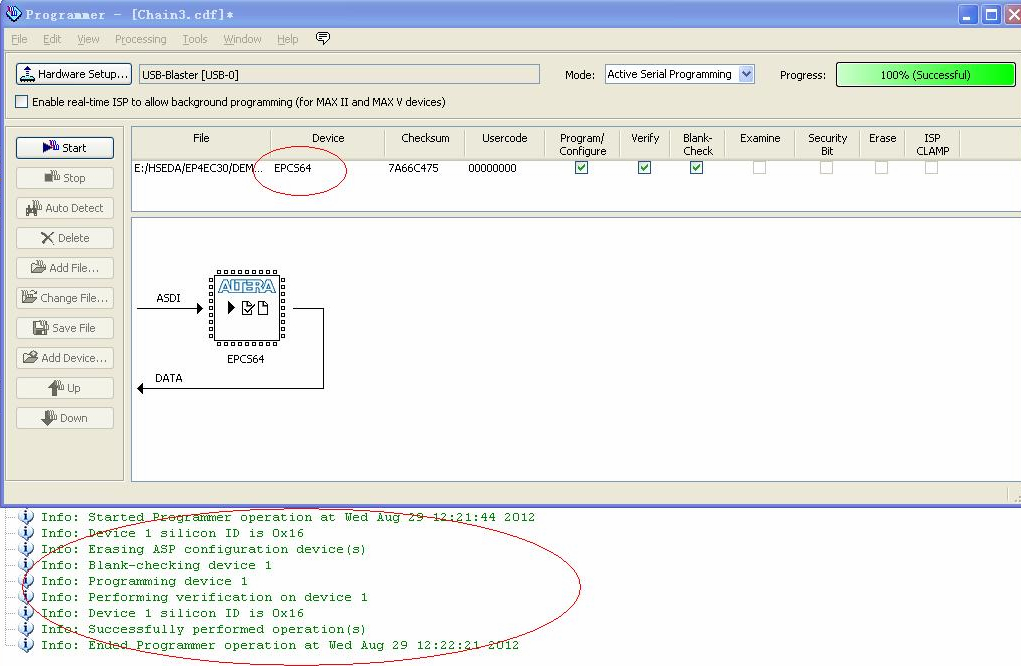
Task: Open the Help menu
Action: 287,39
